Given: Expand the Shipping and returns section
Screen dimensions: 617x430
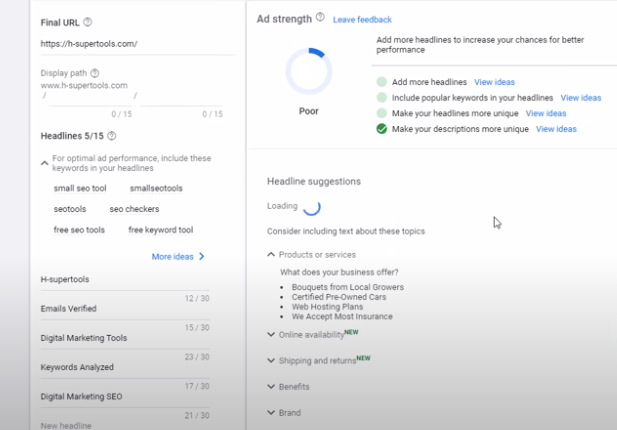Looking at the screenshot, I should coord(271,360).
